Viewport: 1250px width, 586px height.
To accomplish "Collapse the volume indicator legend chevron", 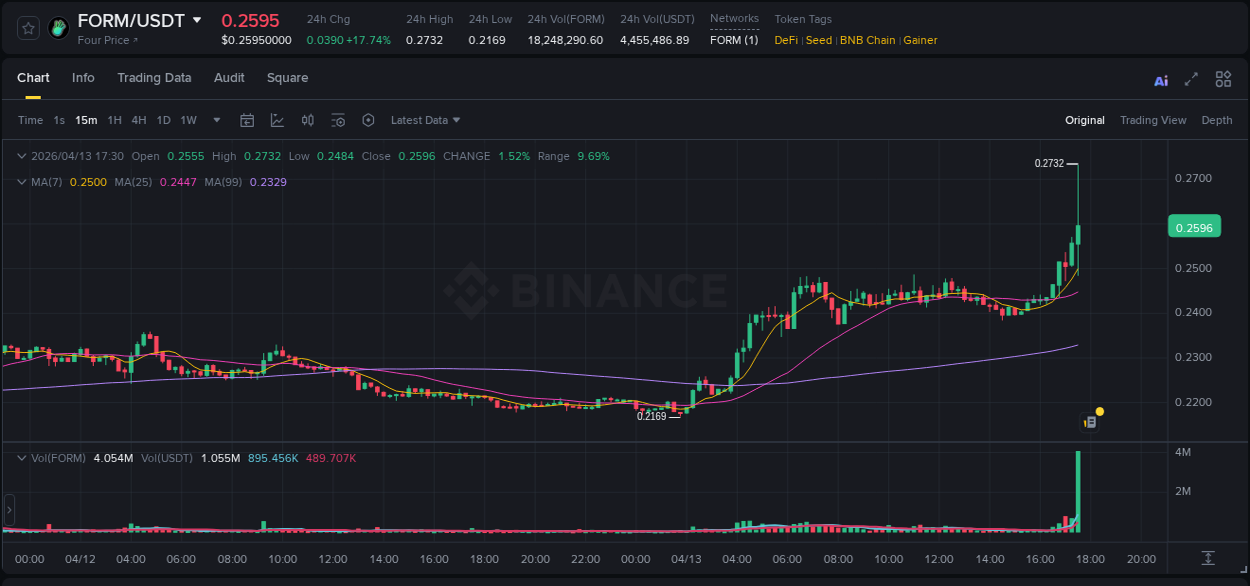I will click(x=21, y=457).
